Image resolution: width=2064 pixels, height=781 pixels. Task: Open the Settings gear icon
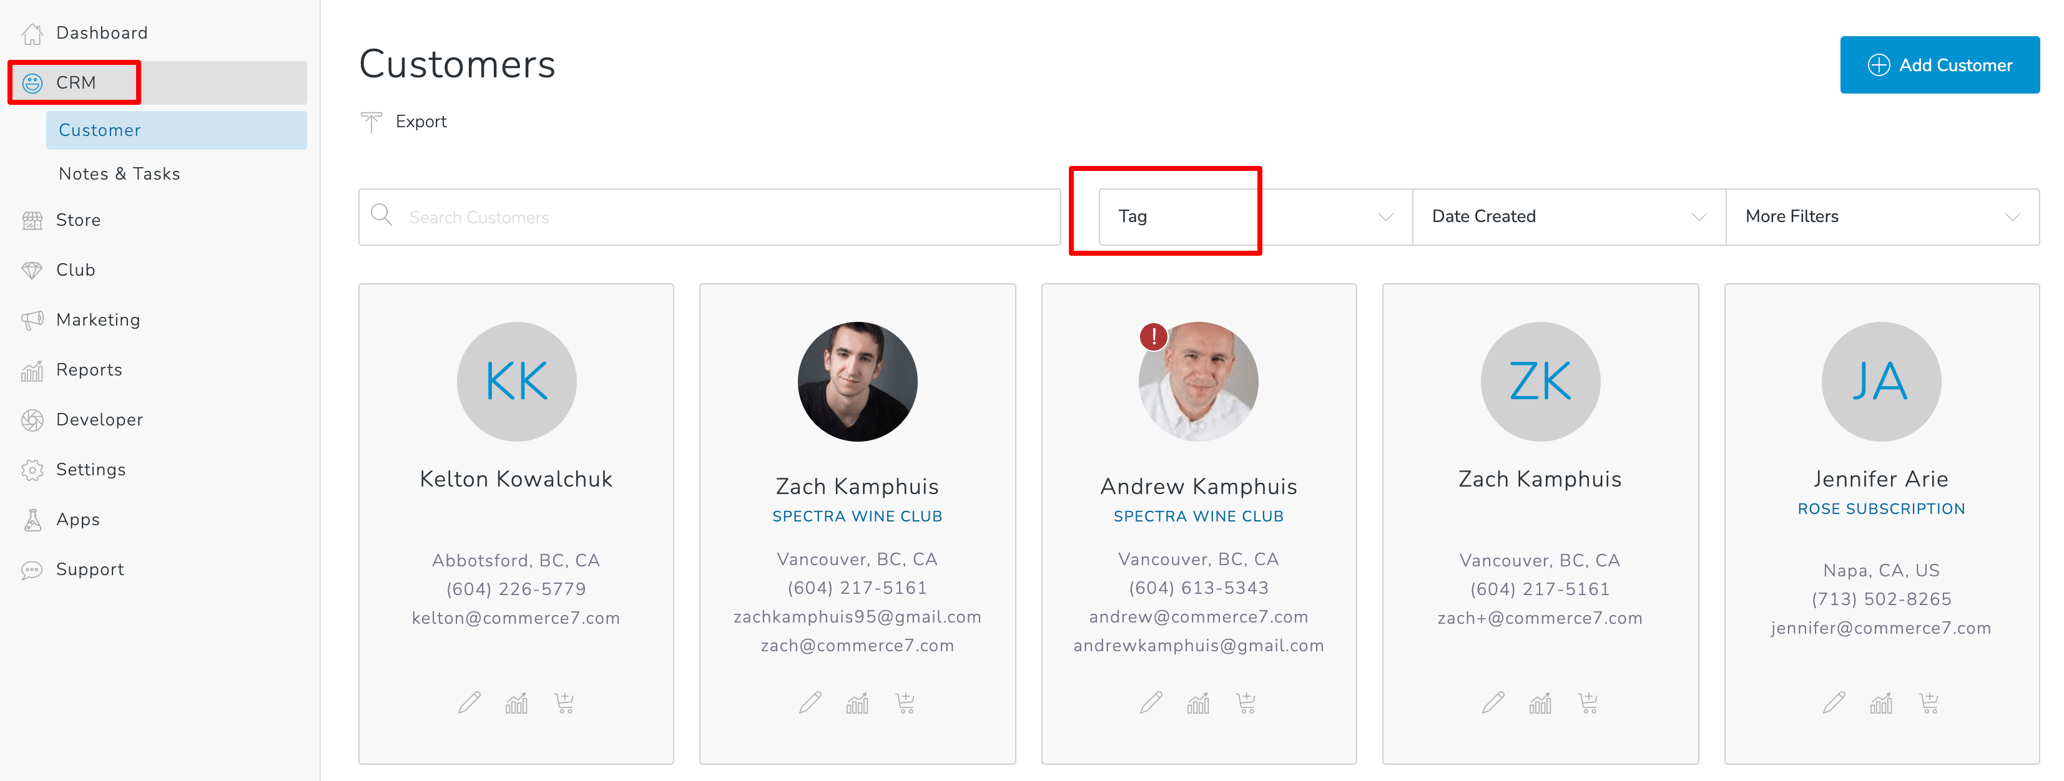click(33, 470)
